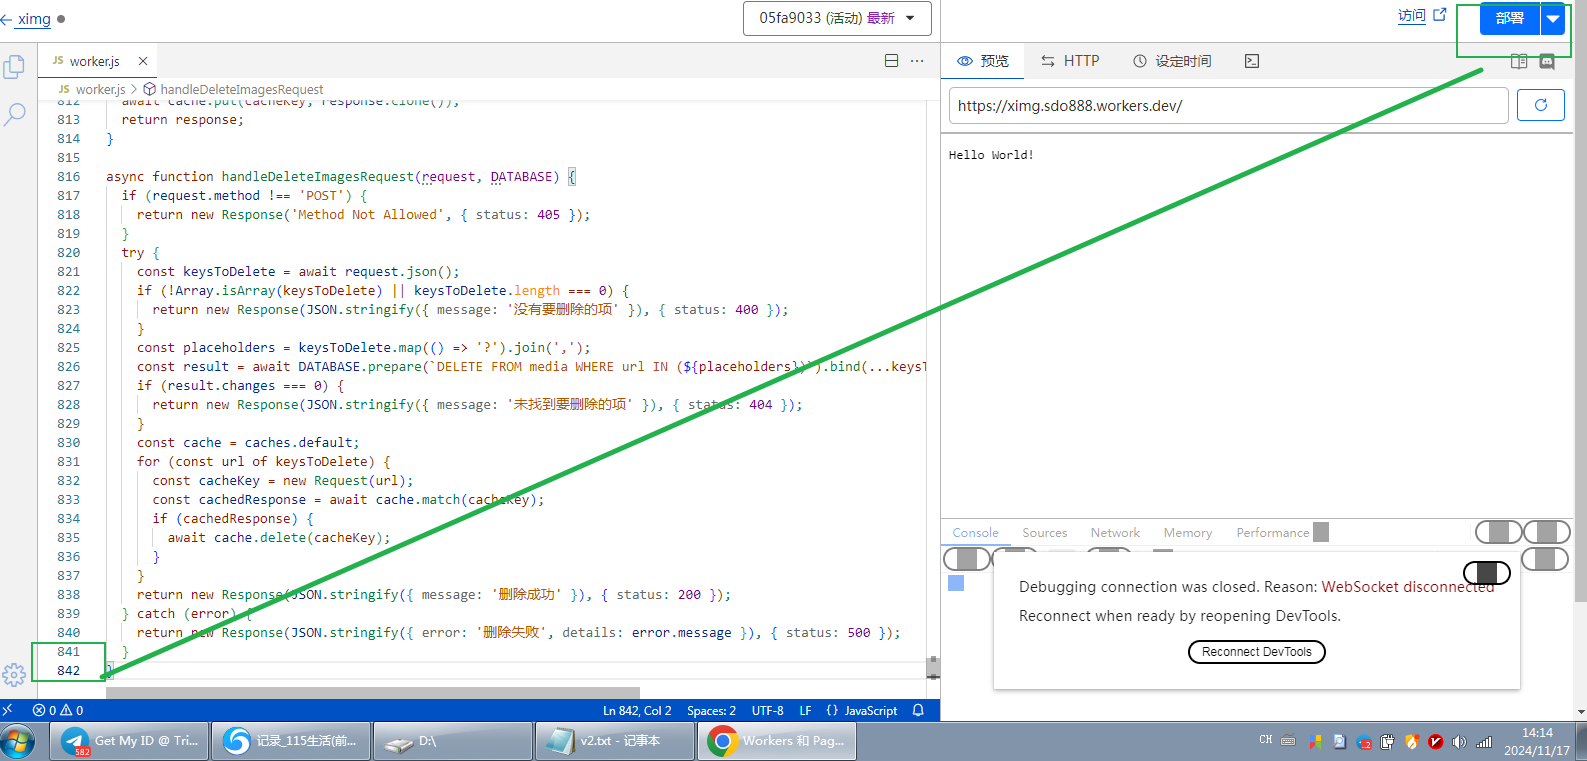
Task: Open Chrome Workers 和 Pages taskbar item
Action: pyautogui.click(x=777, y=741)
